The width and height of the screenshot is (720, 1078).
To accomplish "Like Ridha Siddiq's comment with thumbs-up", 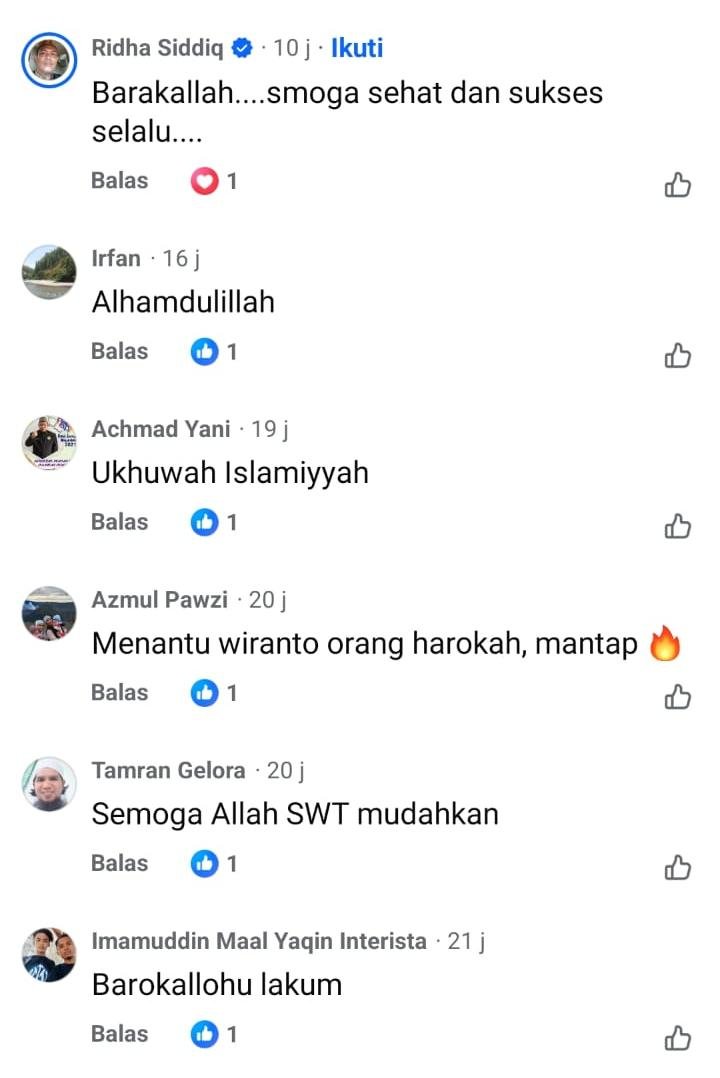I will [677, 185].
